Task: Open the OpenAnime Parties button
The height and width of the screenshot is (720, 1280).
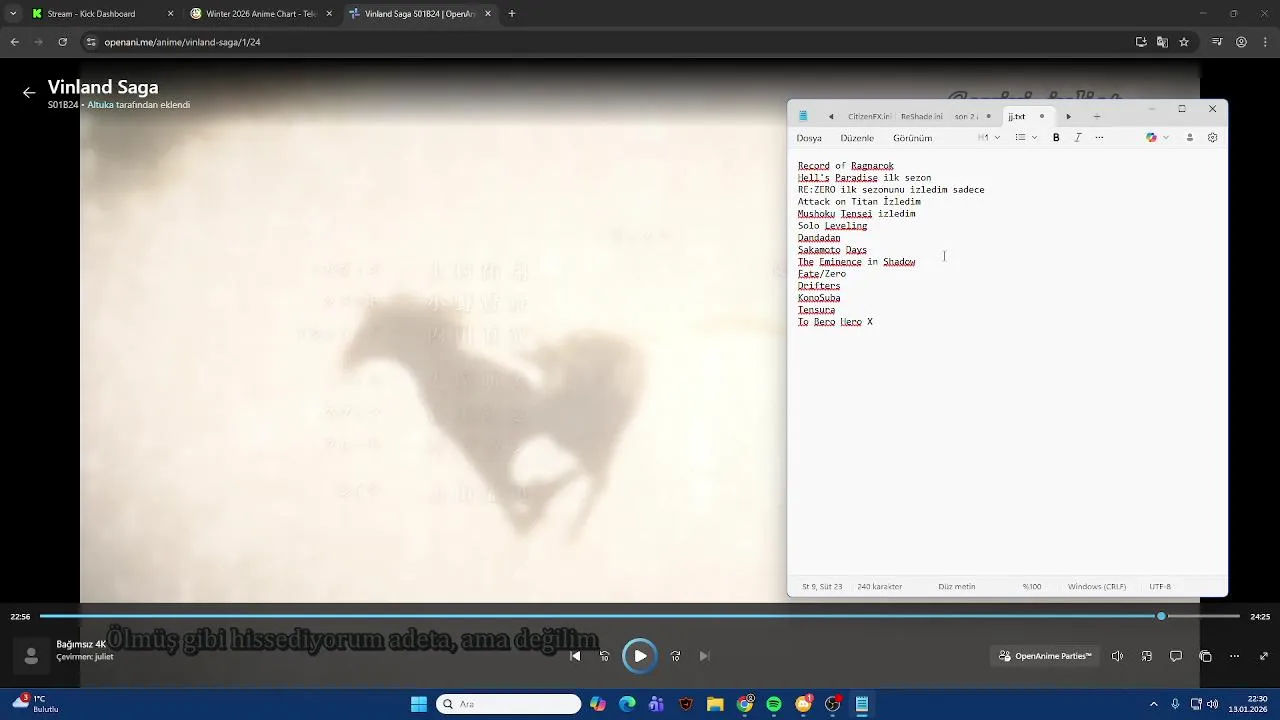Action: point(1045,656)
